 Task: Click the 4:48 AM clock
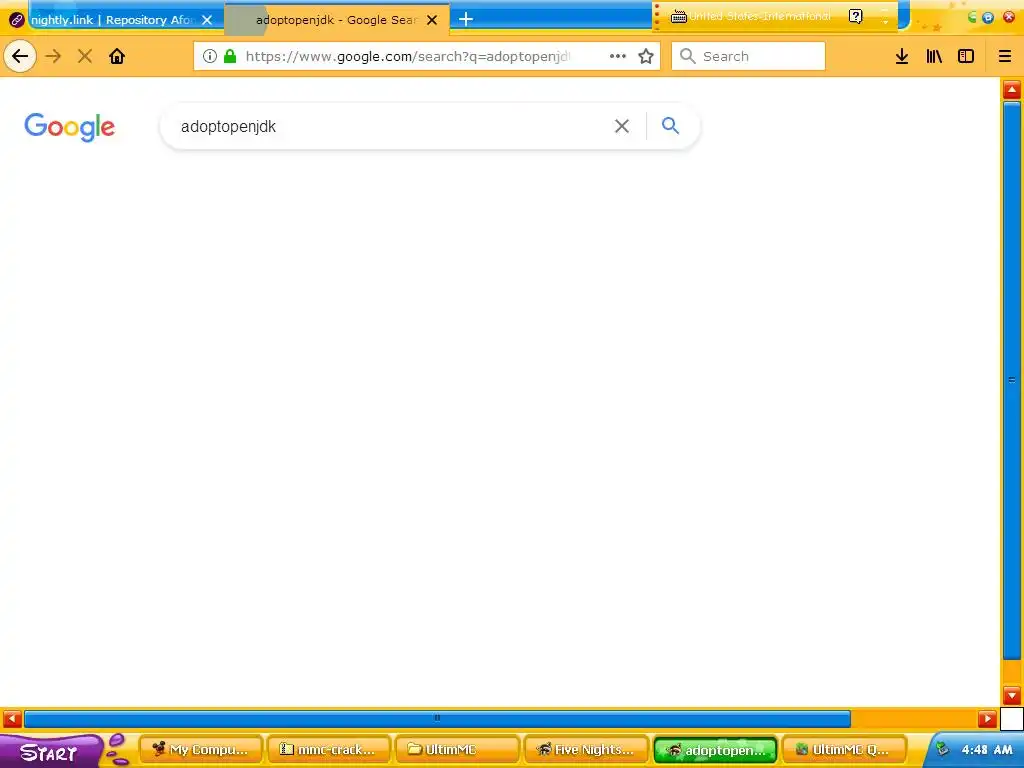point(987,750)
